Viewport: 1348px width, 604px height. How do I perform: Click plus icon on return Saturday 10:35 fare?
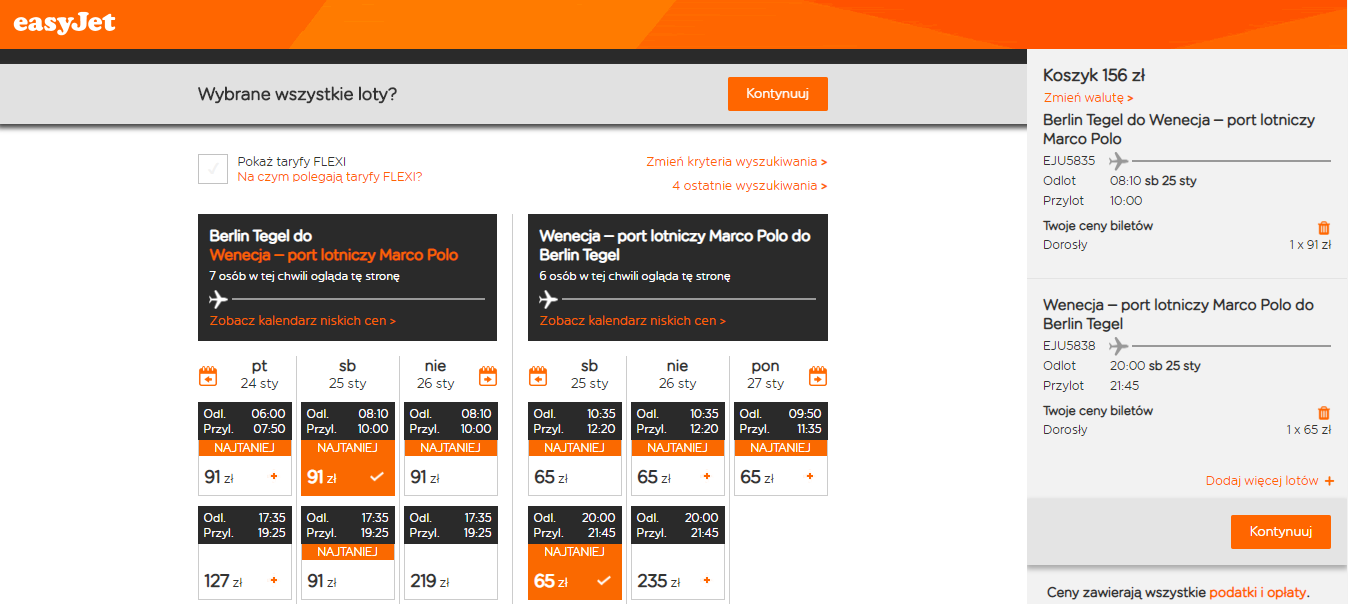[x=604, y=477]
